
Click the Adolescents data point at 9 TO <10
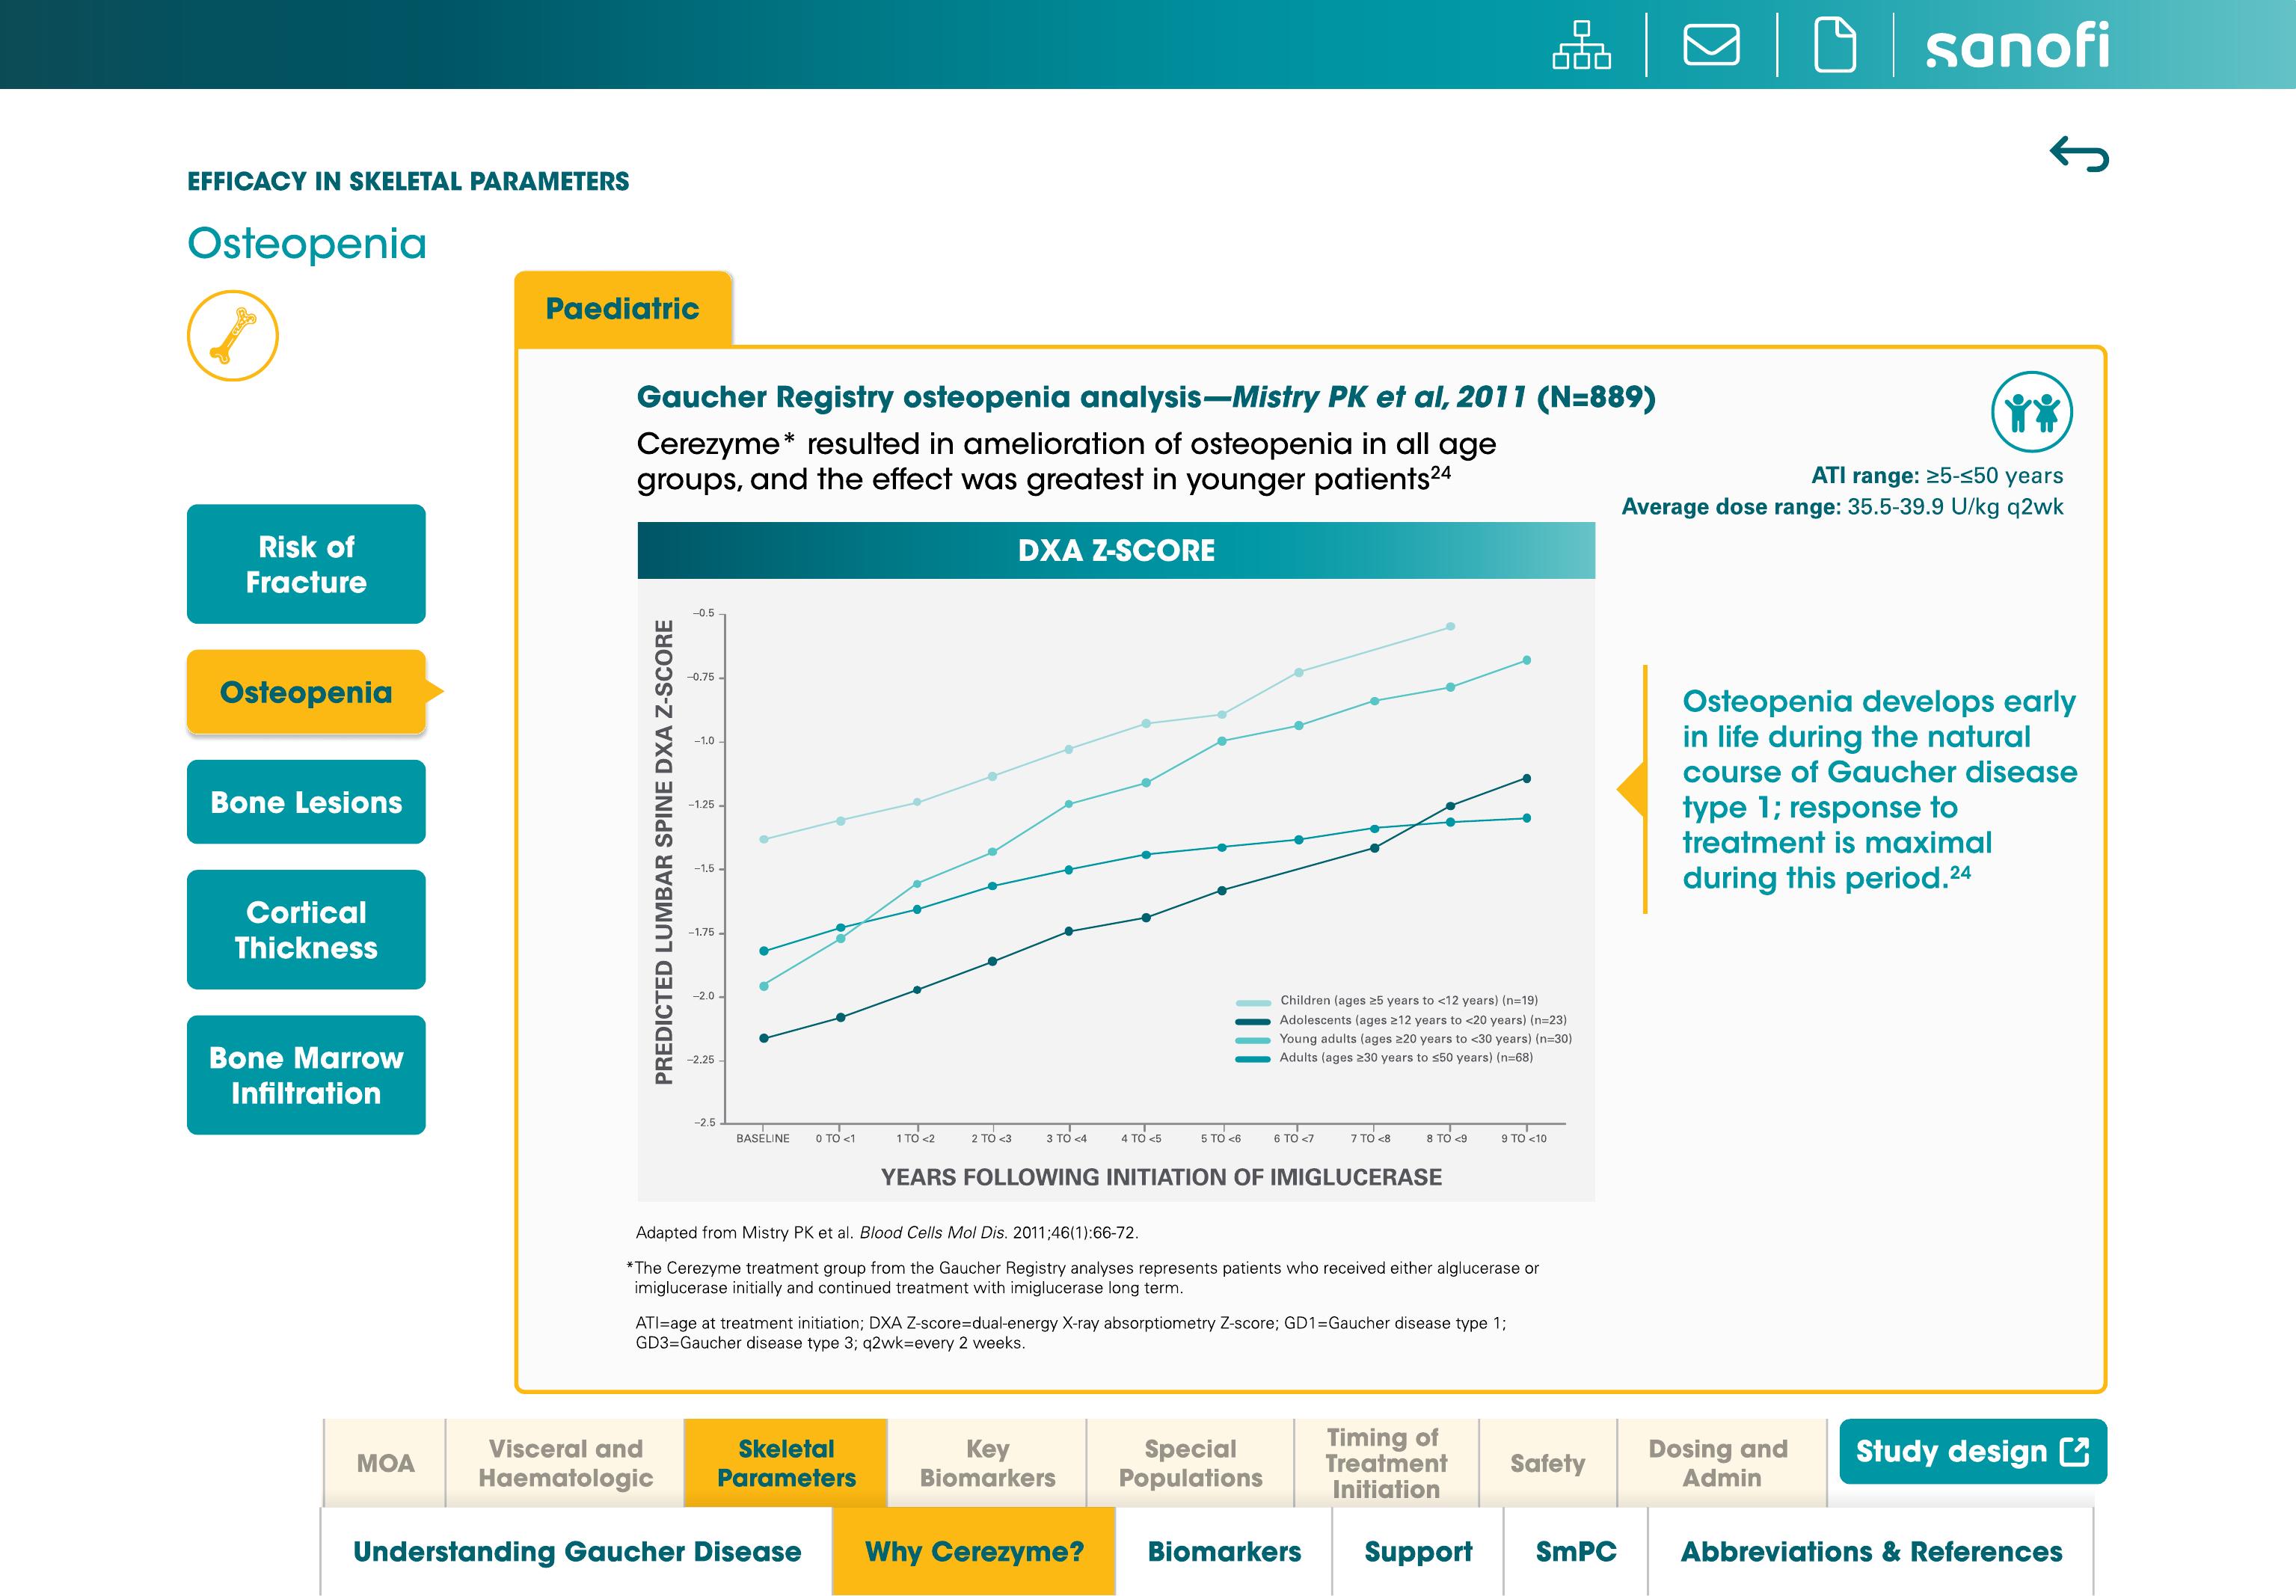[1527, 778]
